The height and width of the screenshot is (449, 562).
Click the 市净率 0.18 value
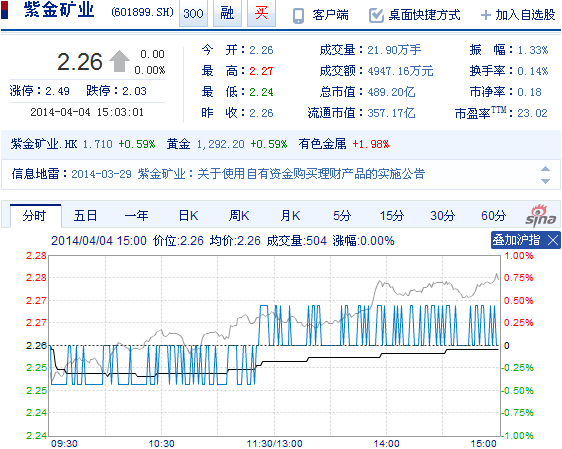tap(529, 92)
